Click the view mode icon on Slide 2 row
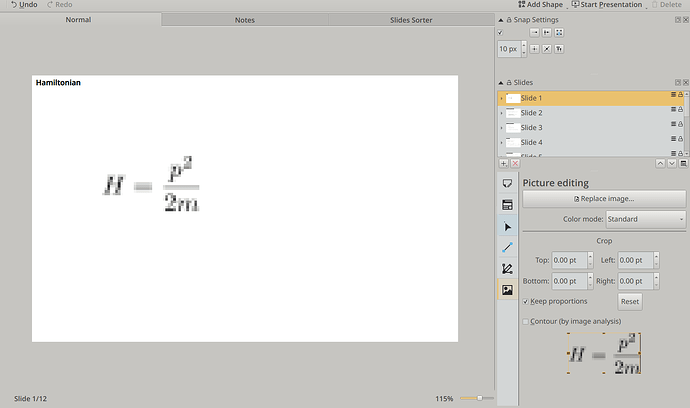The height and width of the screenshot is (408, 690). pos(673,109)
